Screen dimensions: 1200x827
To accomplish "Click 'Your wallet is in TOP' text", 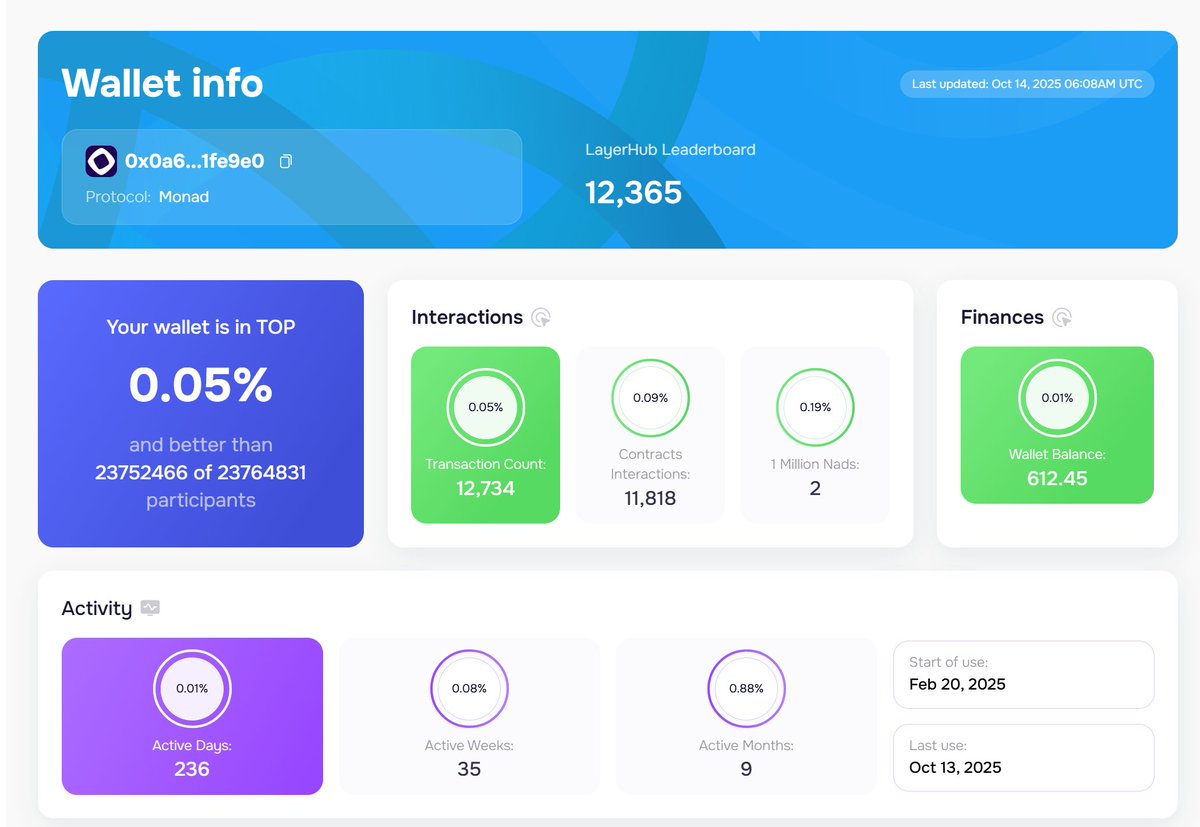I will [x=201, y=327].
